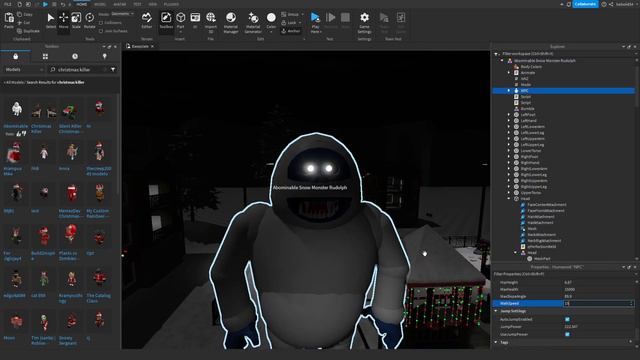Switch to the TEST ribbon tab
Screen dimensions: 640x360
137,4
